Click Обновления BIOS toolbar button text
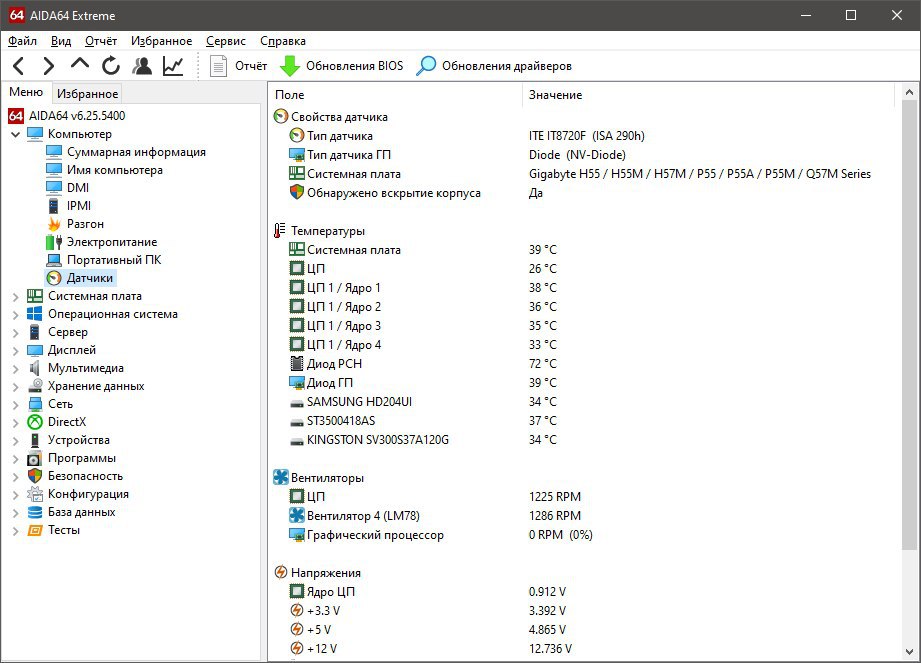Image resolution: width=921 pixels, height=663 pixels. coord(355,66)
